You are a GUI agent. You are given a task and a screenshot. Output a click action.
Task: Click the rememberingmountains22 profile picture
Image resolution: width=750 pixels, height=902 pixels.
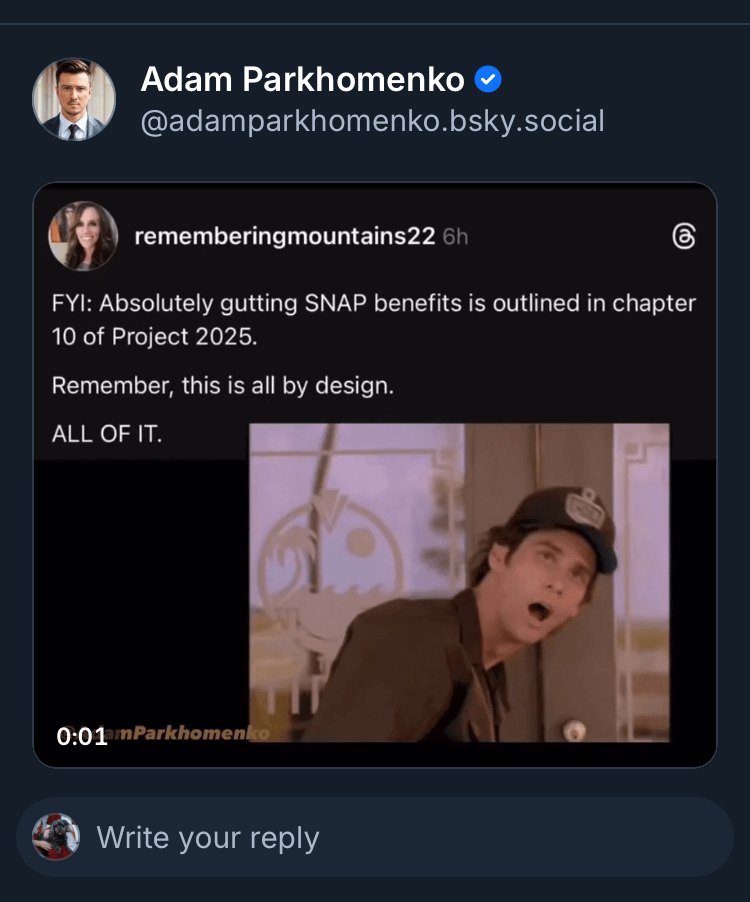pos(83,236)
